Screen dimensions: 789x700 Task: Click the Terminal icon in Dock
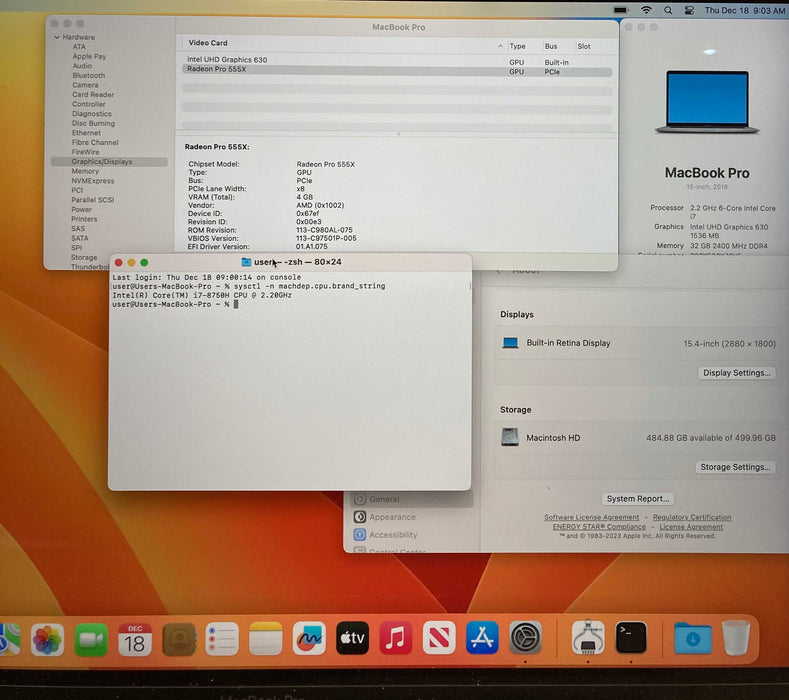click(631, 637)
